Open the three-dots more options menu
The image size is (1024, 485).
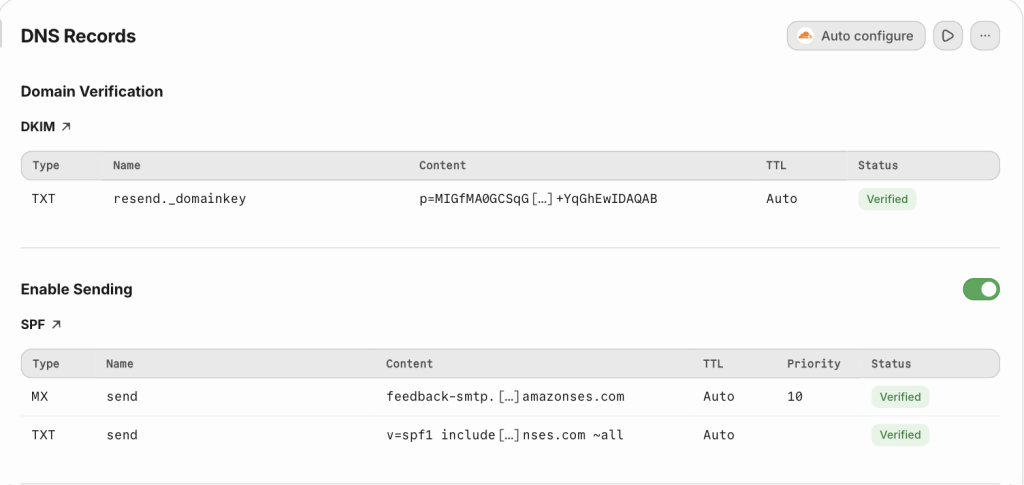[x=985, y=36]
